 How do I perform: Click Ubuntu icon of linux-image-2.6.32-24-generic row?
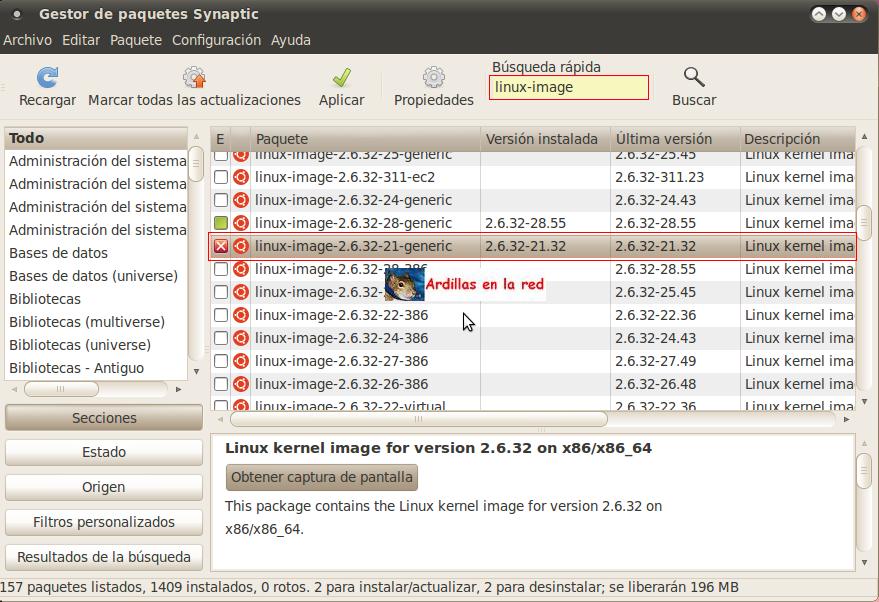(240, 200)
